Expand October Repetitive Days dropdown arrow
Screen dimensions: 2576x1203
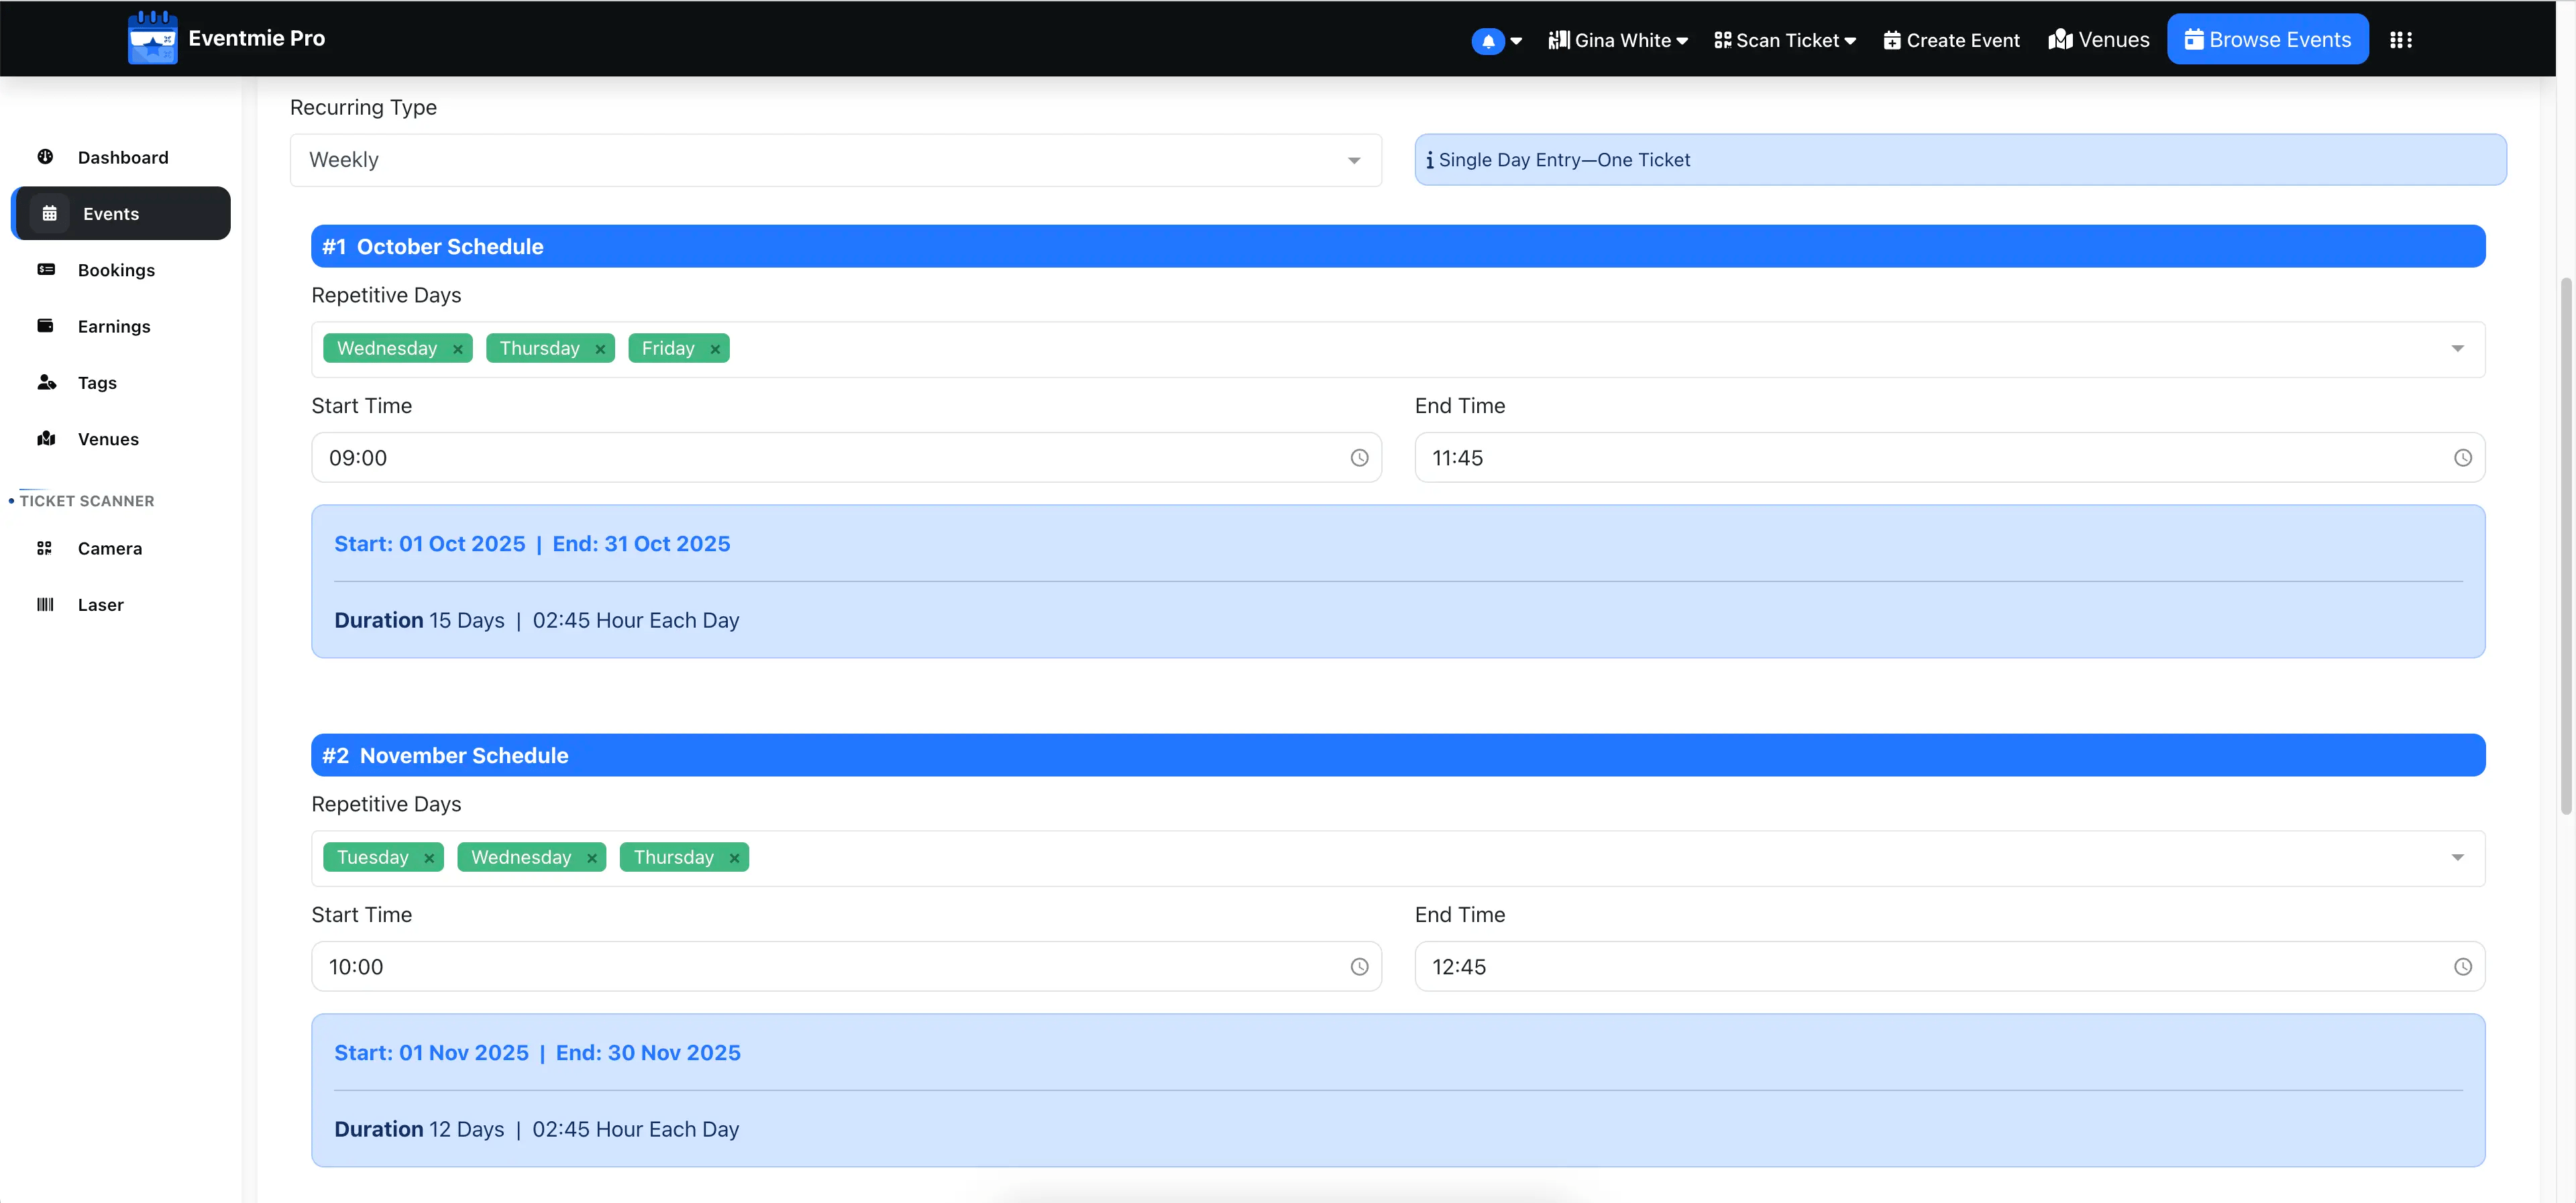[2457, 348]
